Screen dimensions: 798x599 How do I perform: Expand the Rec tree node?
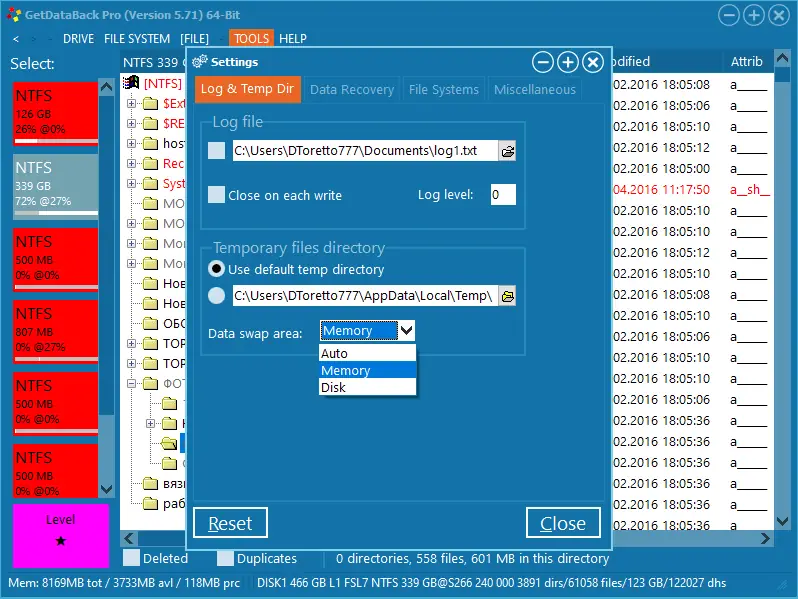click(131, 163)
